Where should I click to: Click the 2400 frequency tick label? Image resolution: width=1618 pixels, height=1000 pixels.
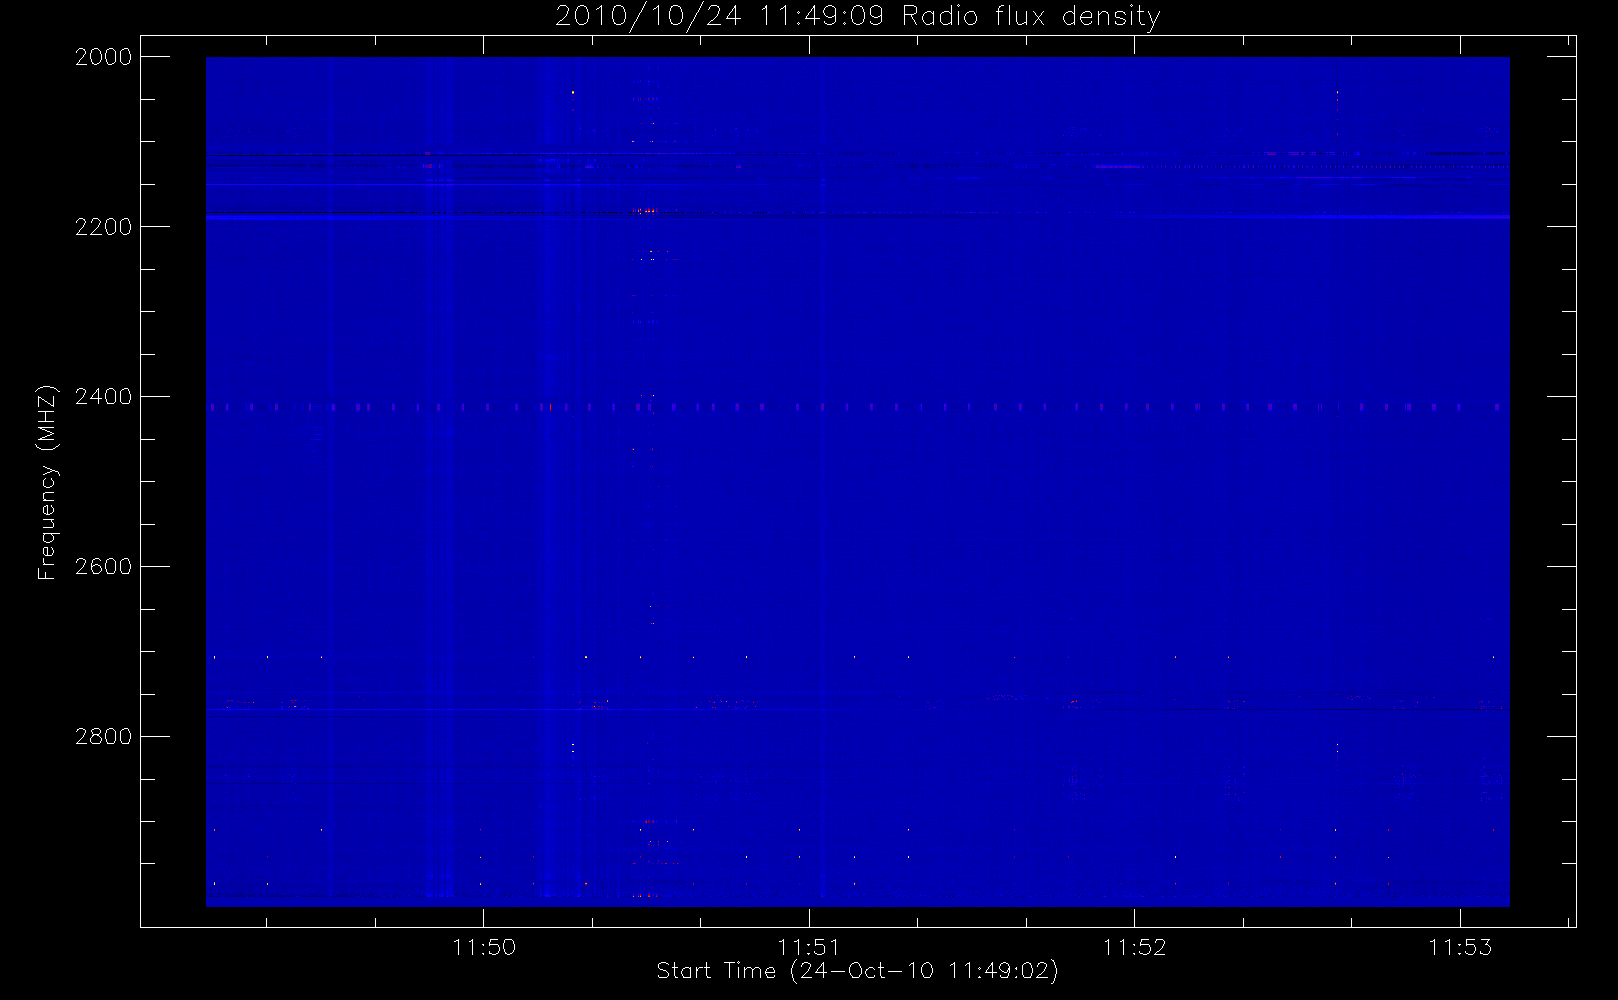coord(104,397)
